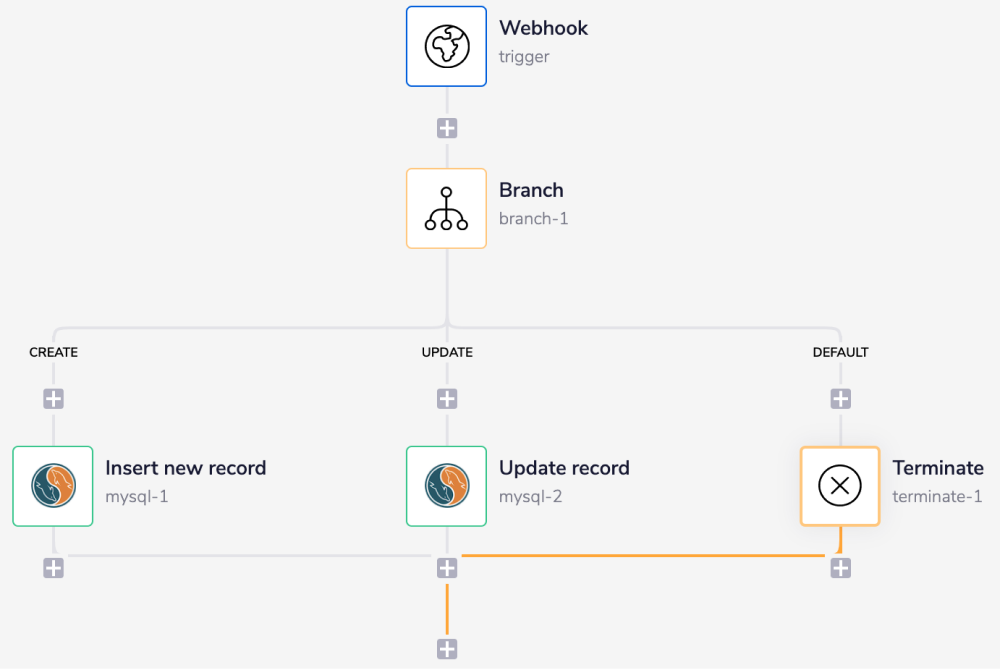Screen dimensions: 1000x669
Task: Click the globe icon on the Webhook step
Action: click(x=446, y=46)
